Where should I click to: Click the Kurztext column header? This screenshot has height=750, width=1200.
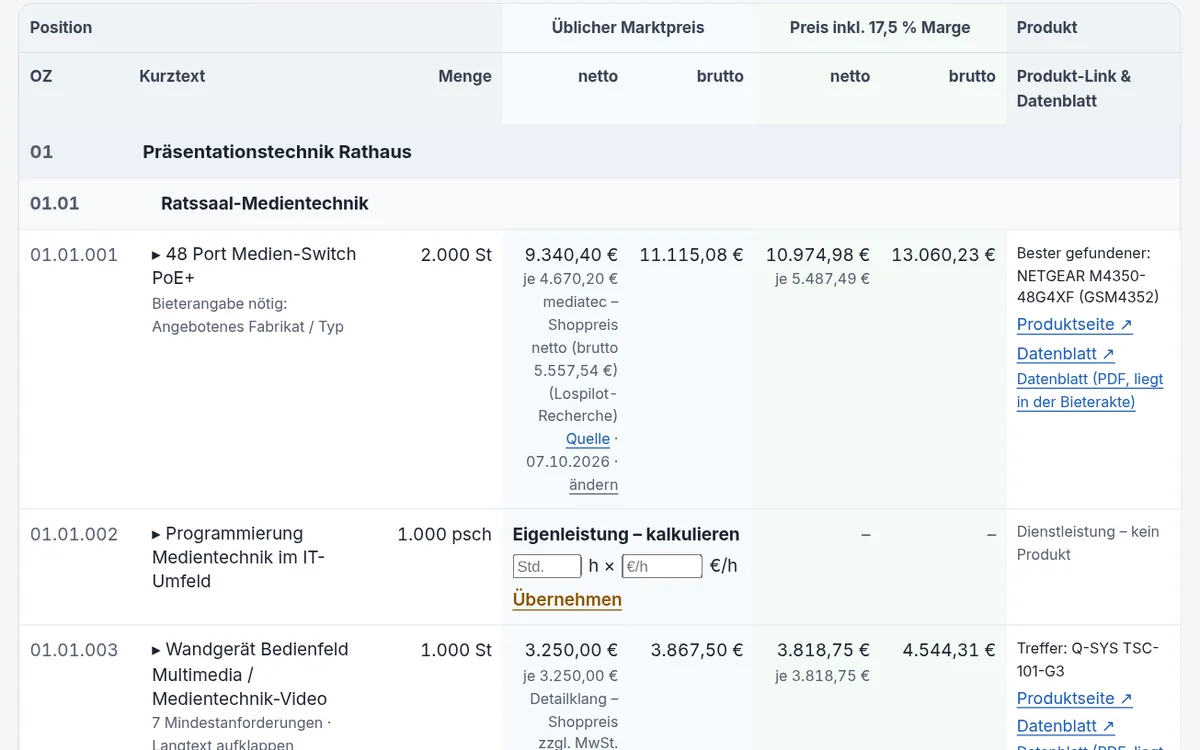172,76
